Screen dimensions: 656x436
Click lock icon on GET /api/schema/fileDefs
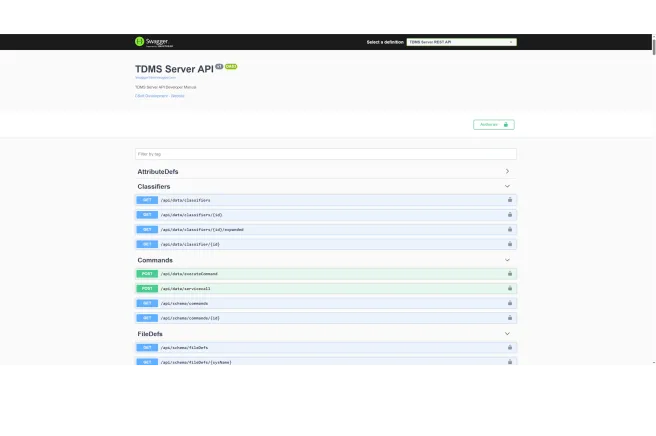pos(510,347)
